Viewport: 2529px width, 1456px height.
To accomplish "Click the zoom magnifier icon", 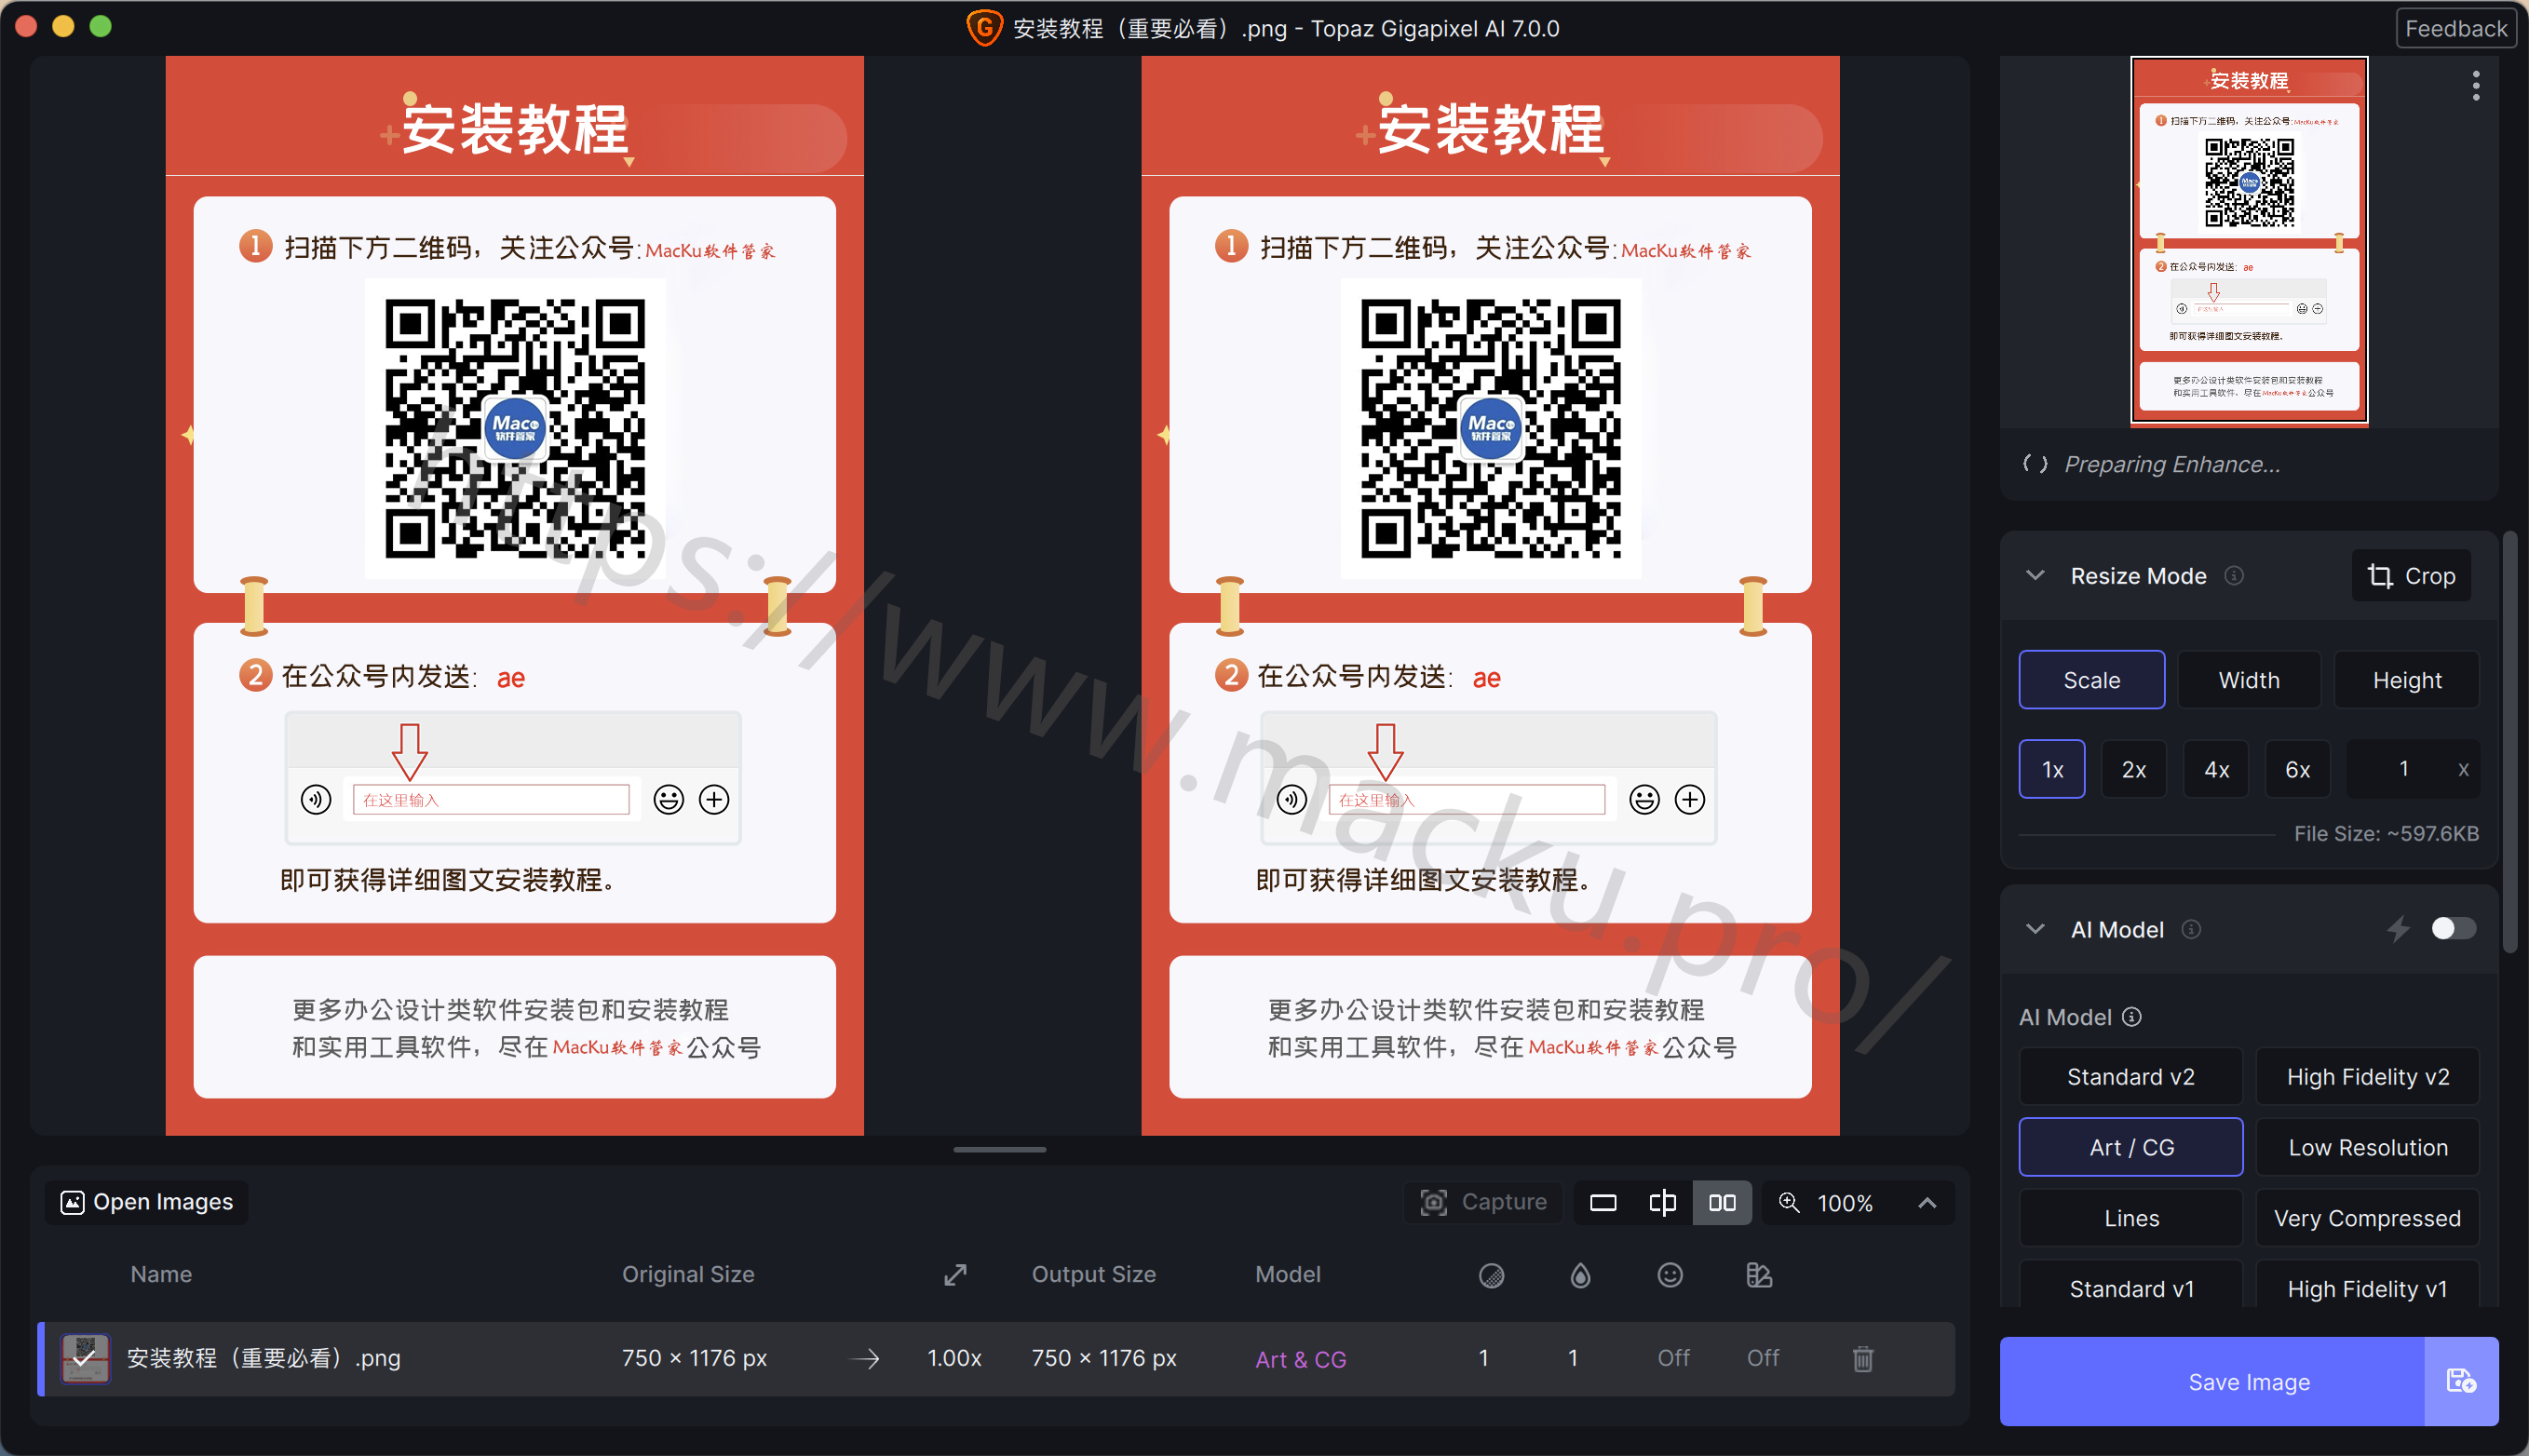I will pos(1789,1203).
